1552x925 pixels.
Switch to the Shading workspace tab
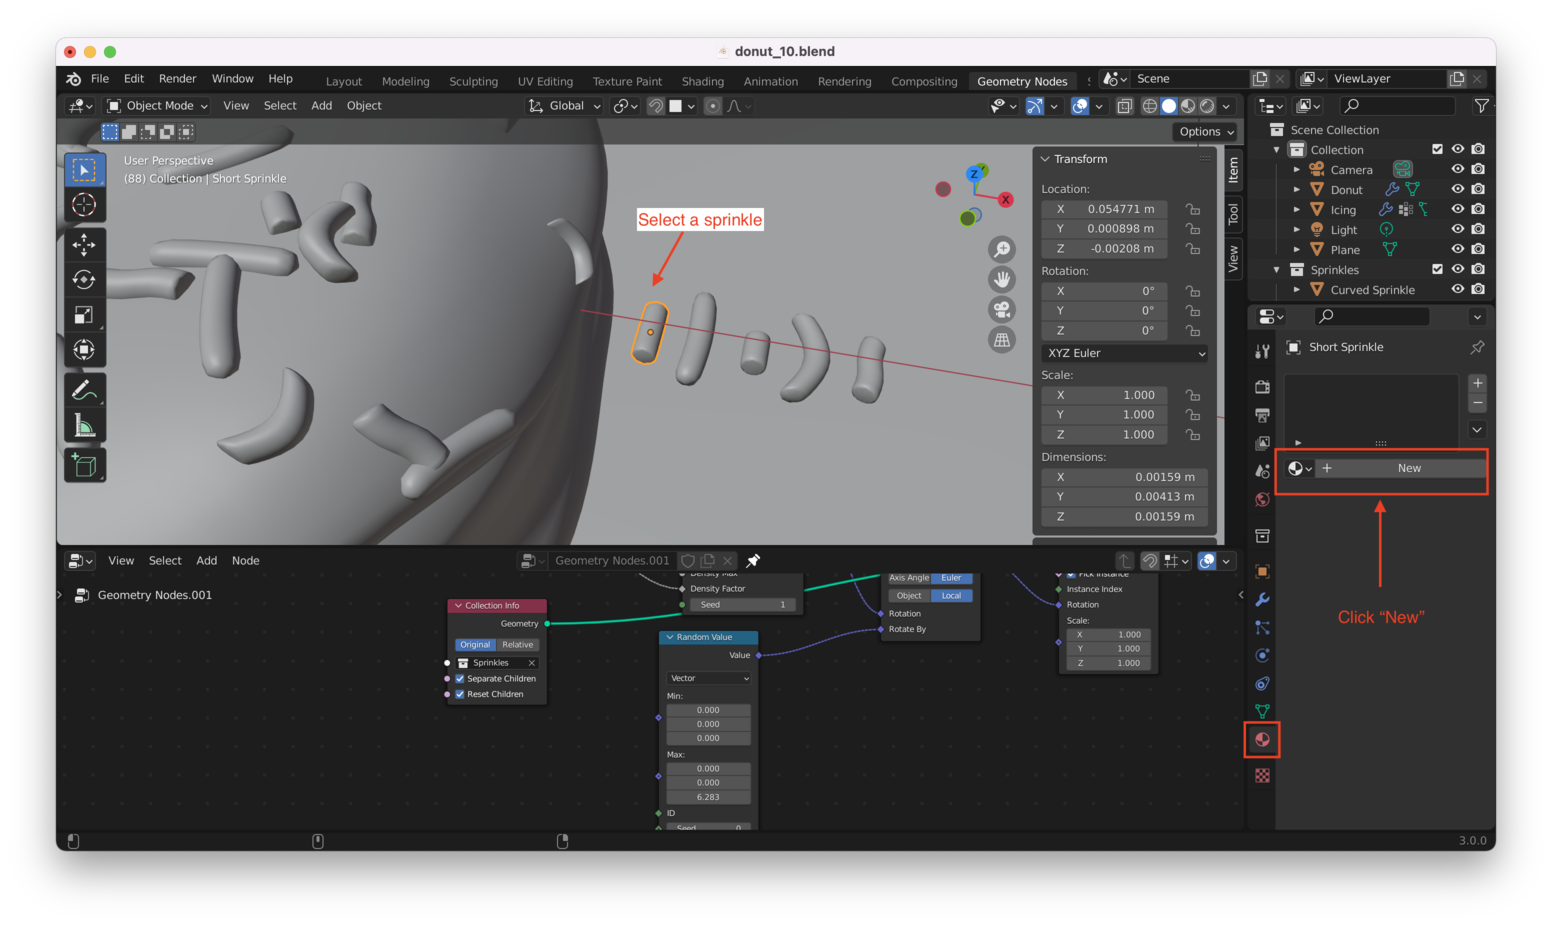(x=702, y=82)
